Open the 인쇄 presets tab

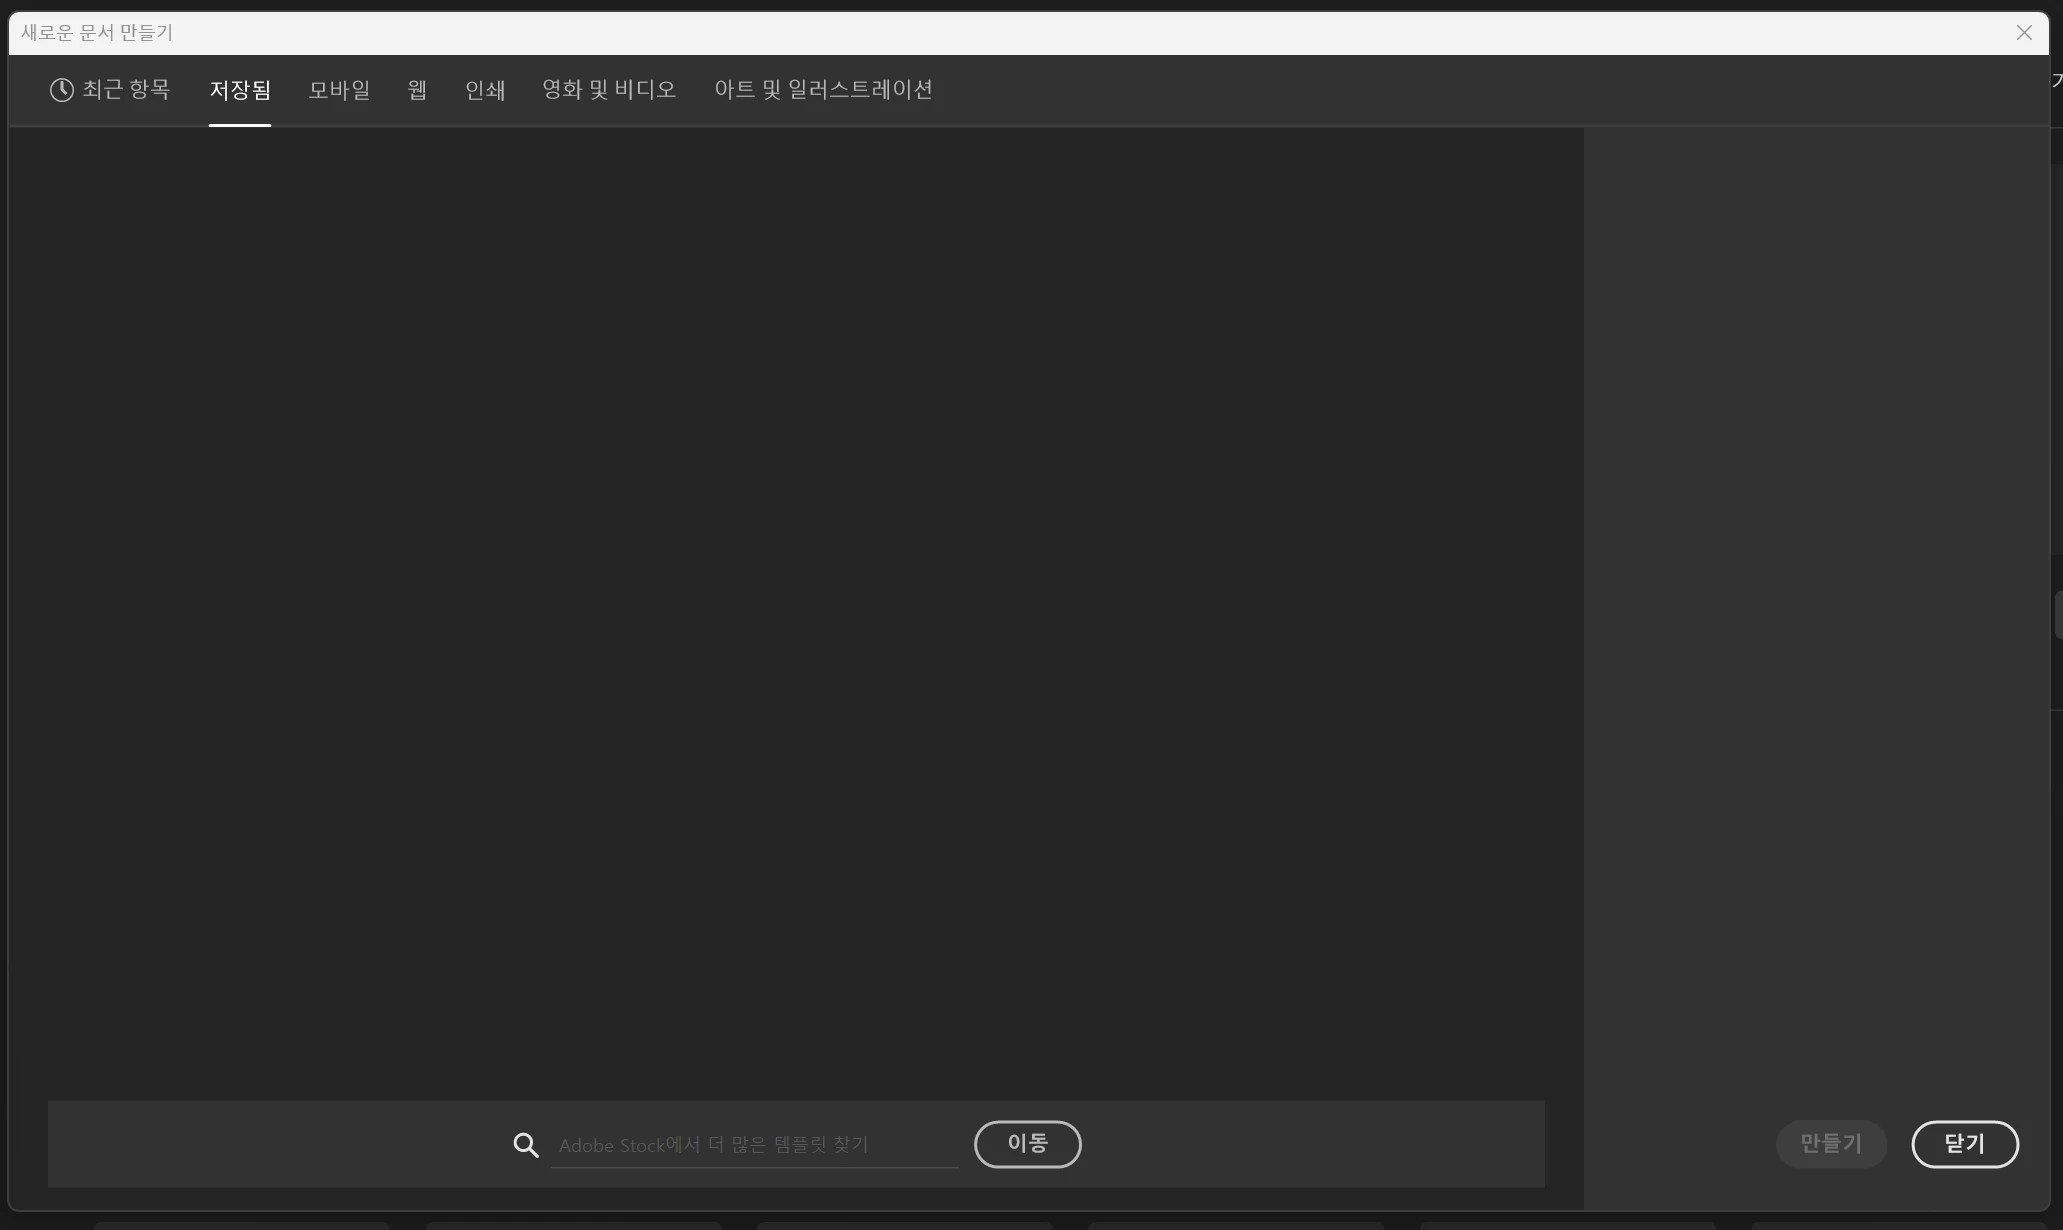(x=485, y=90)
